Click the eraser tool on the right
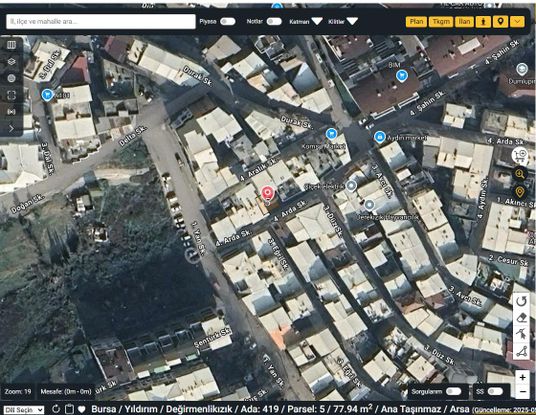Image resolution: width=536 pixels, height=415 pixels. [521, 318]
